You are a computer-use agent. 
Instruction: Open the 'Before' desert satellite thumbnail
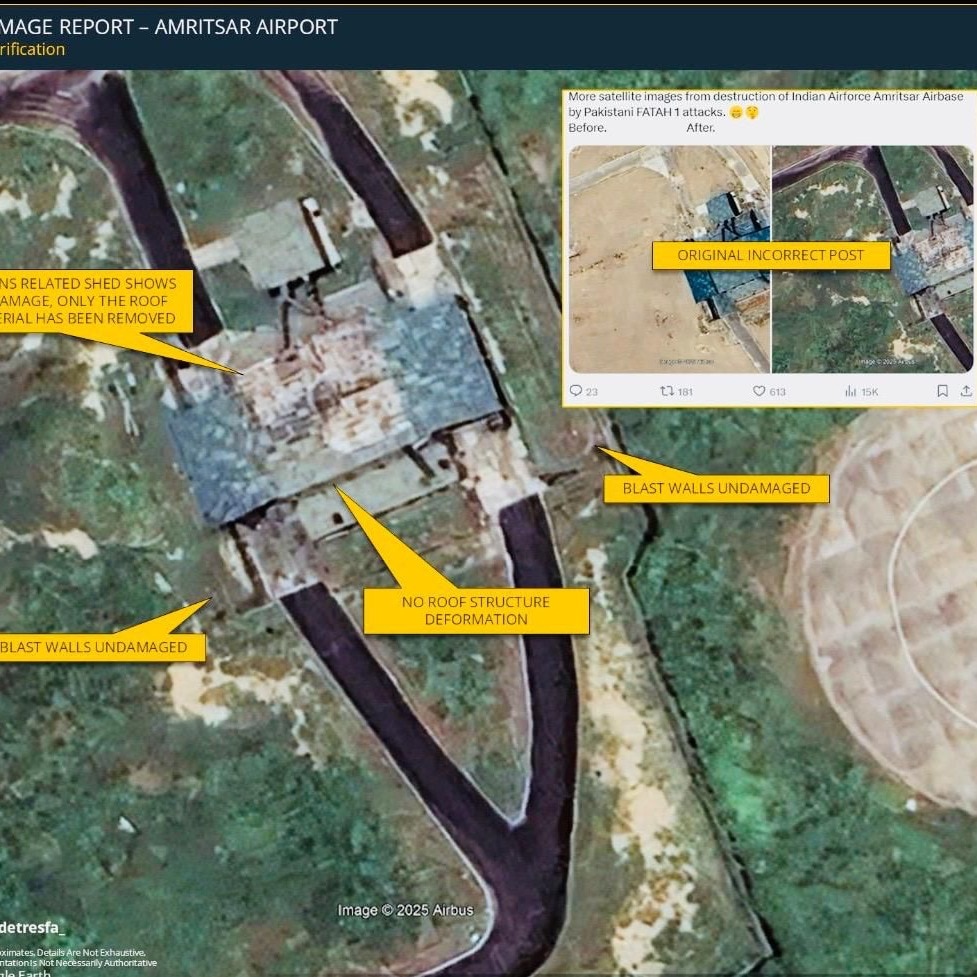pos(668,259)
